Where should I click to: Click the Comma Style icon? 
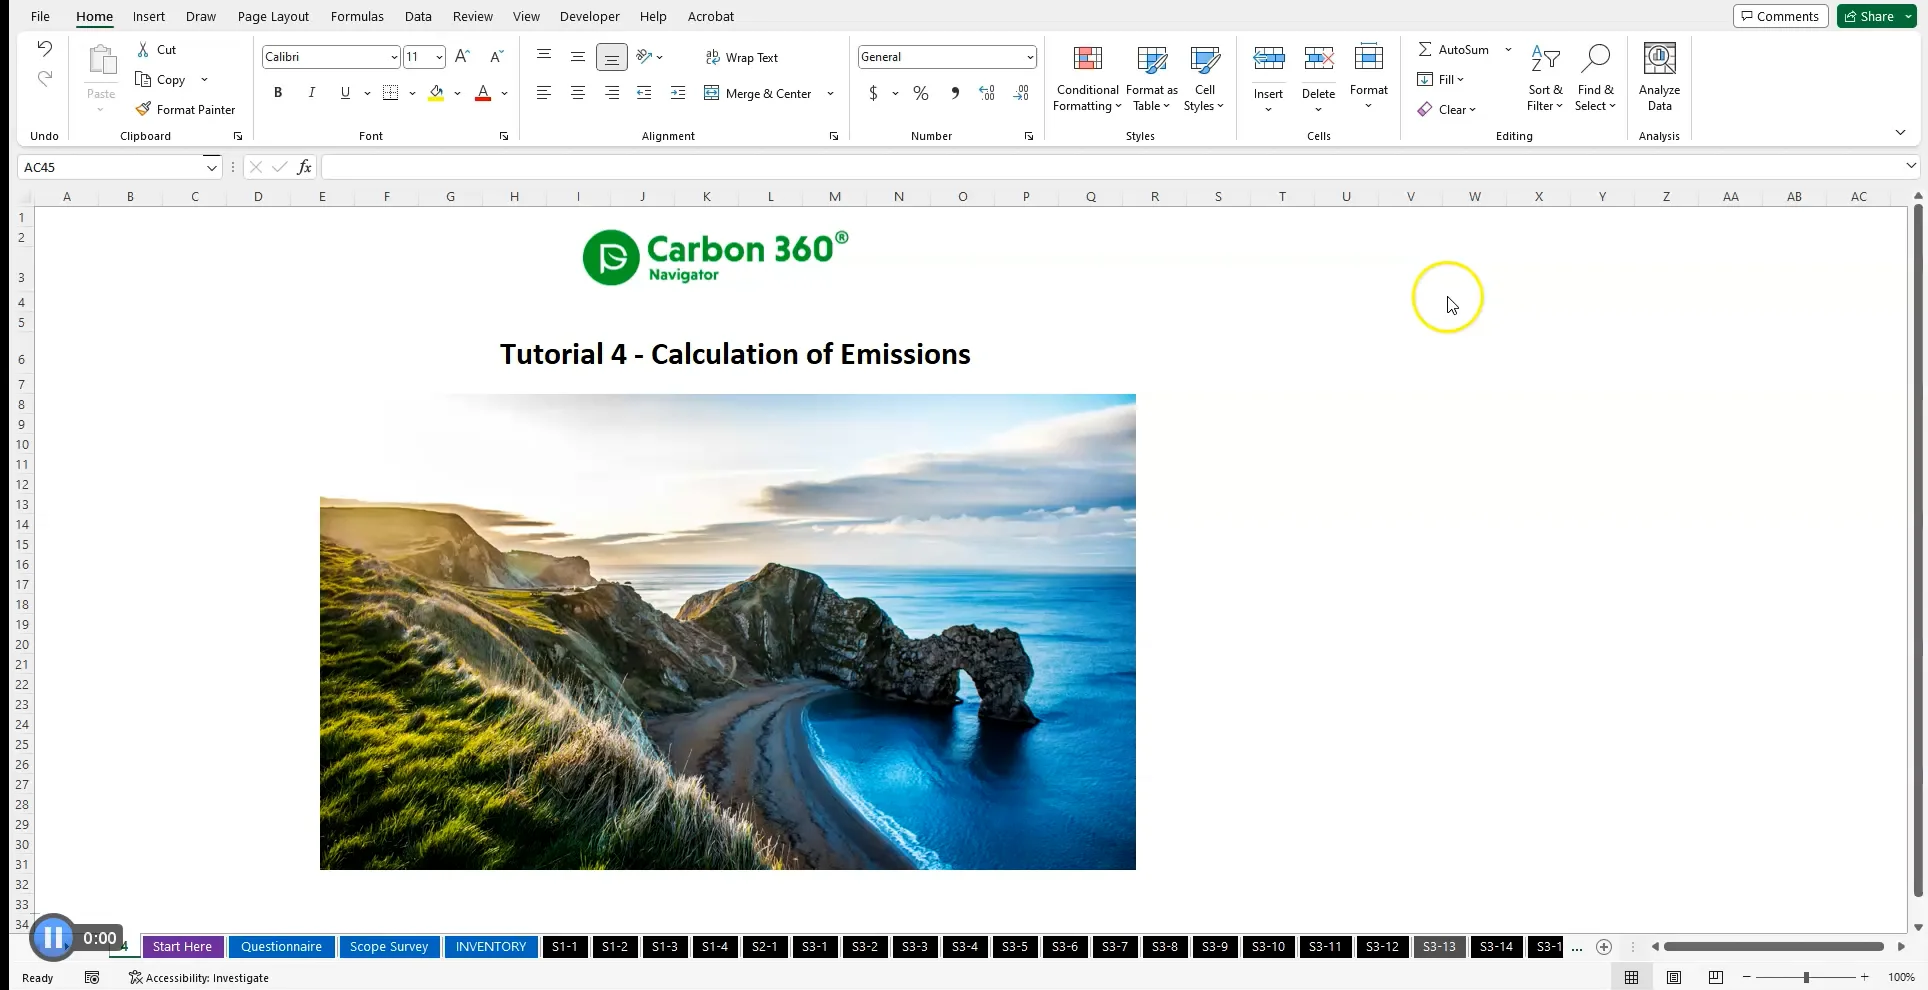pos(954,92)
